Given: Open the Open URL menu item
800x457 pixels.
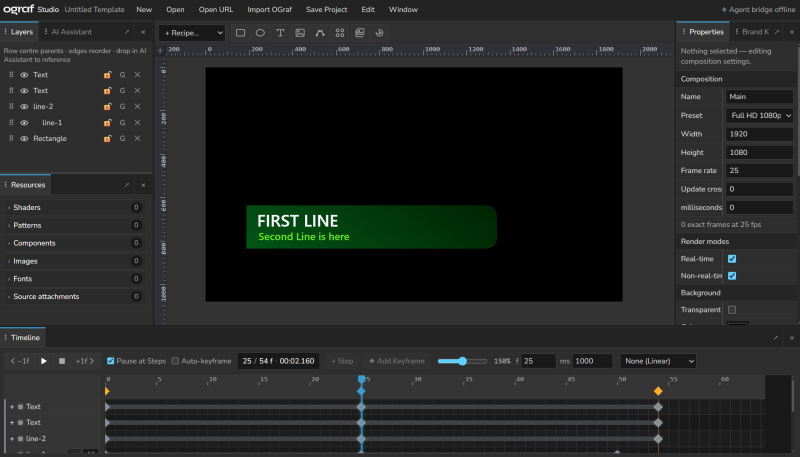Looking at the screenshot, I should 216,10.
